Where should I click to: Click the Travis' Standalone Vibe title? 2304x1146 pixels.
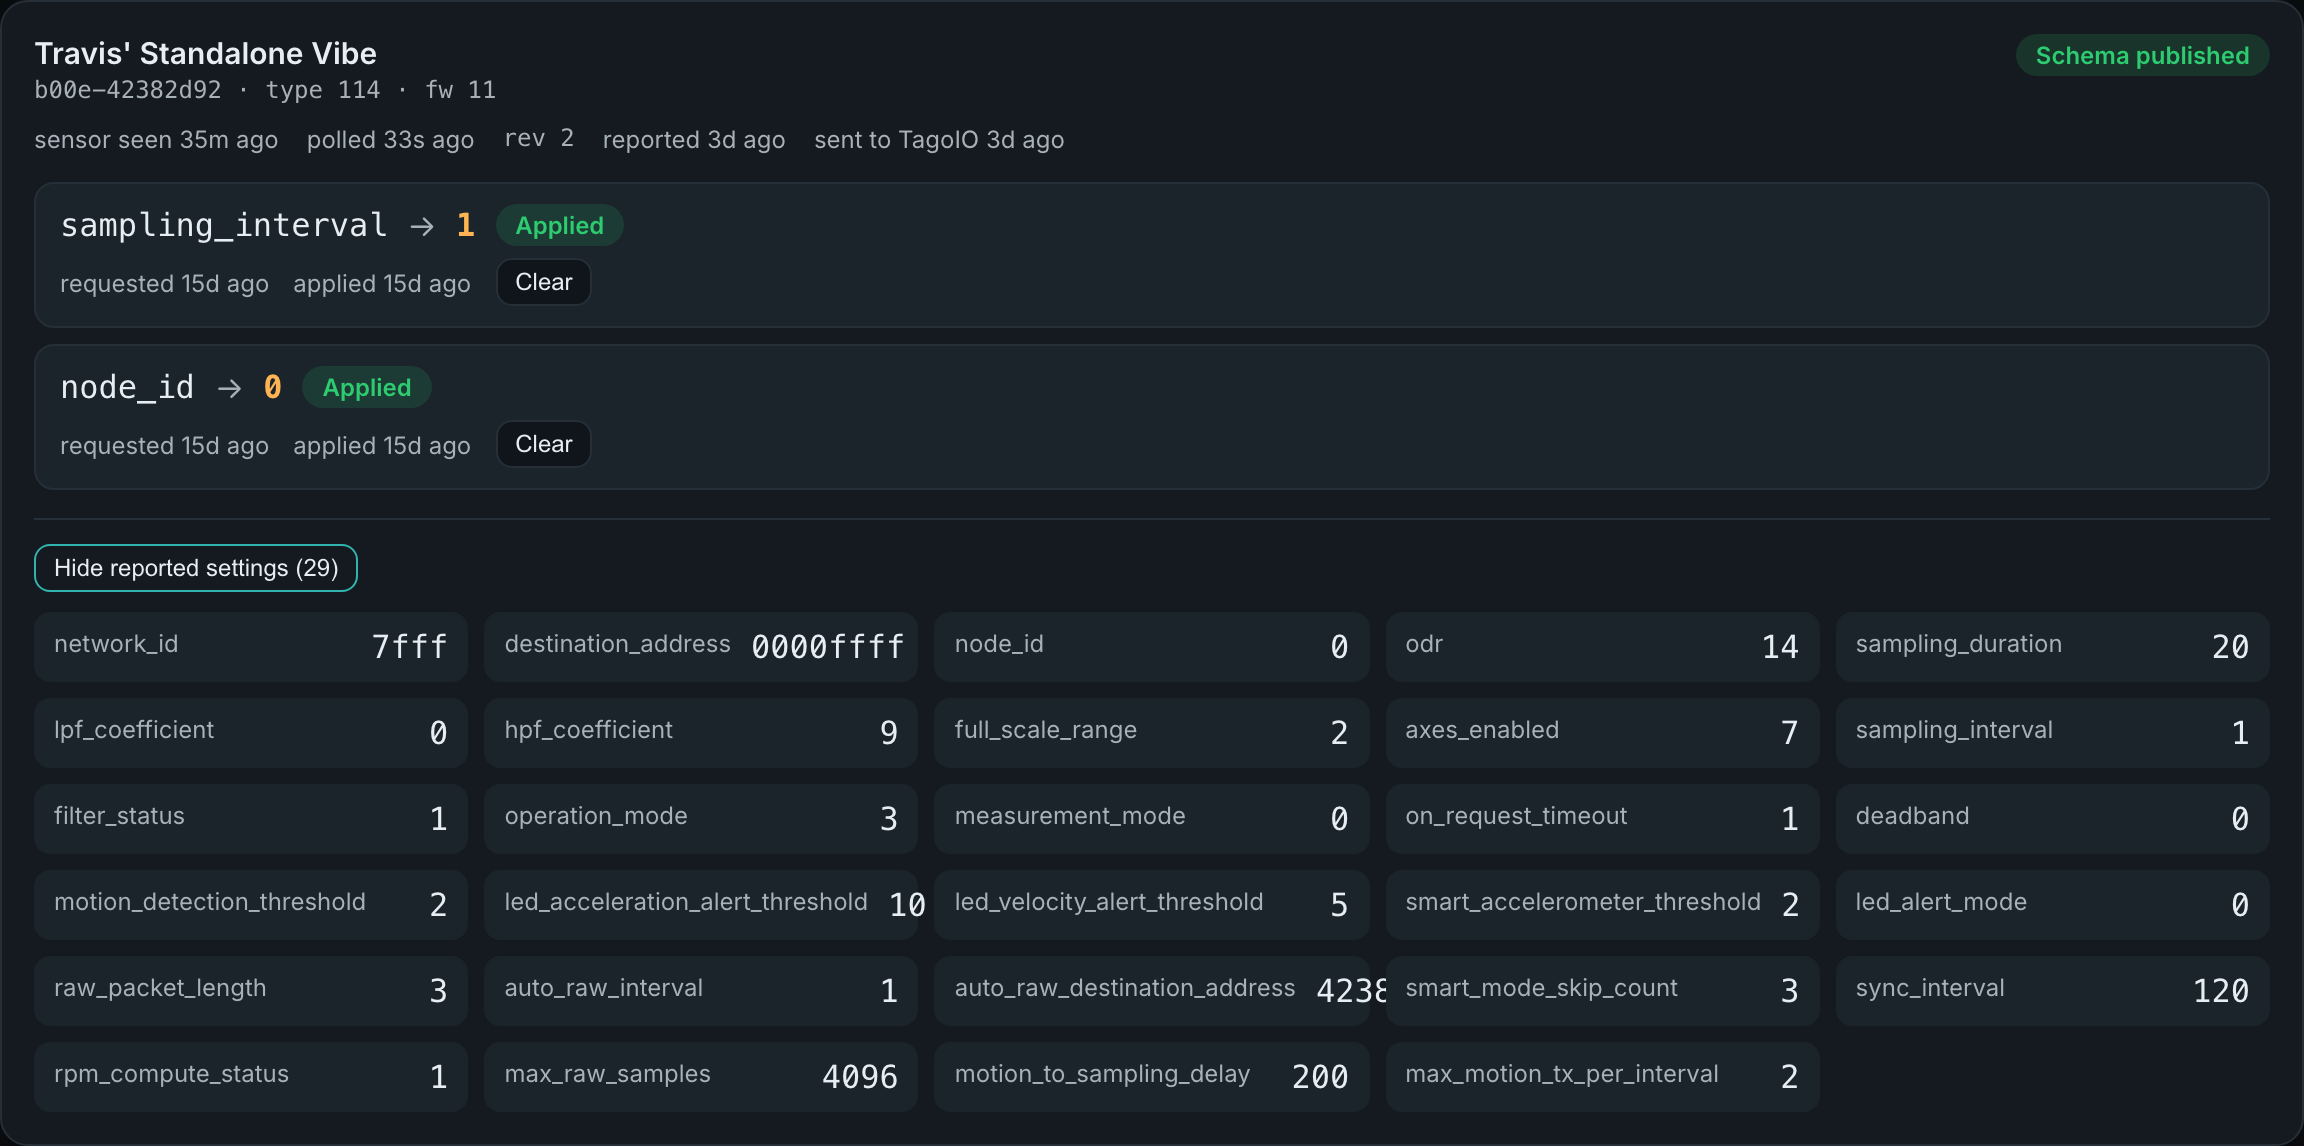click(206, 53)
